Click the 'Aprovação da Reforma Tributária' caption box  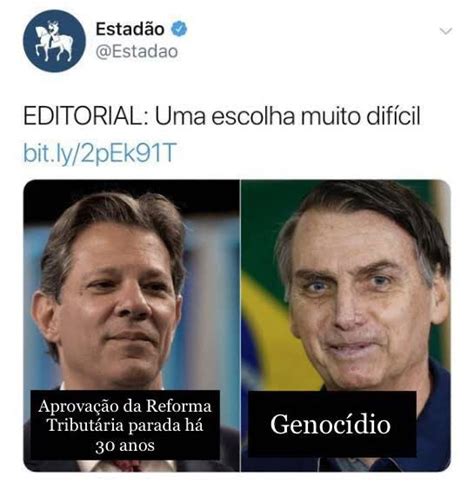pyautogui.click(x=125, y=425)
